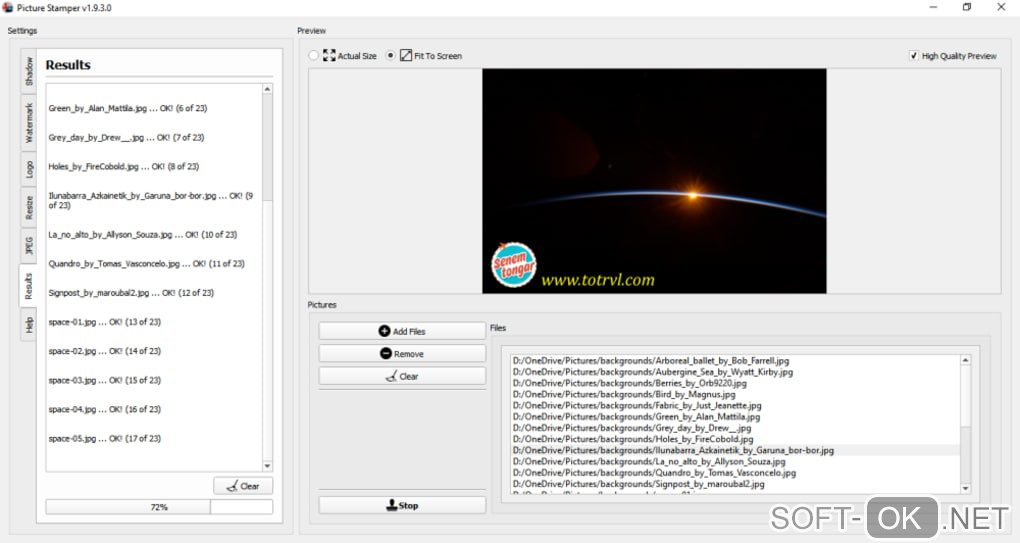Open the Help tab
This screenshot has height=543, width=1020.
pyautogui.click(x=29, y=324)
